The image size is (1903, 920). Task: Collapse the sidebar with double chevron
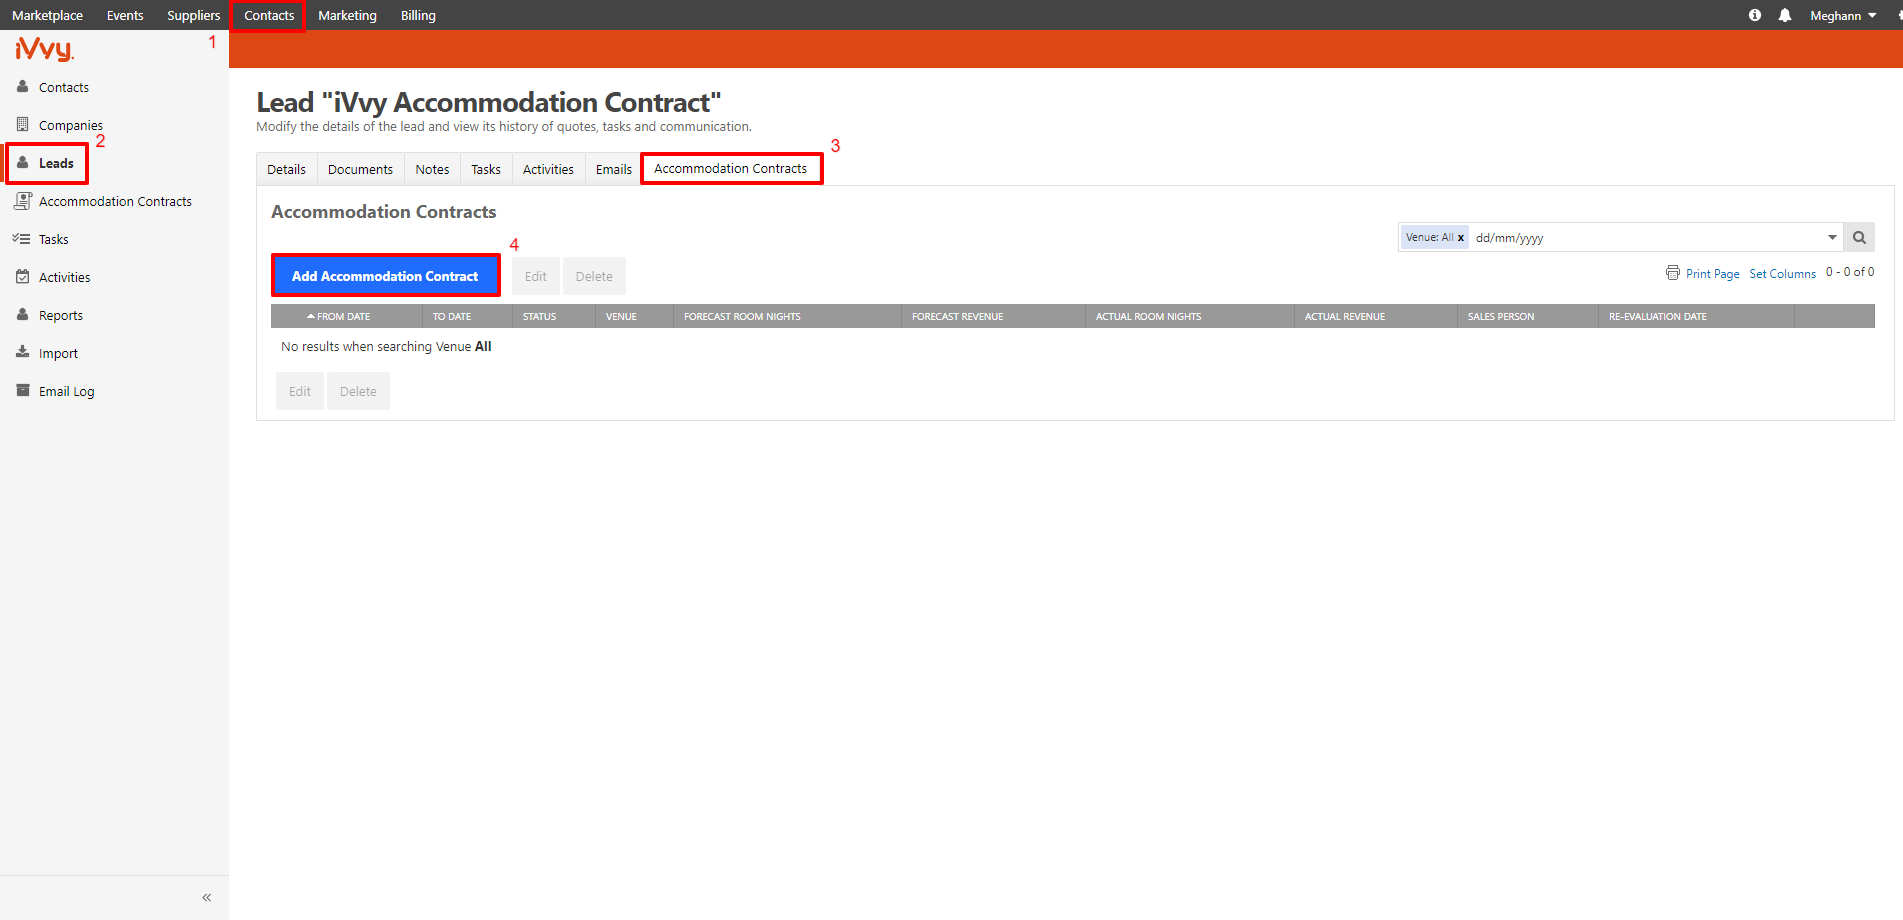pos(207,898)
